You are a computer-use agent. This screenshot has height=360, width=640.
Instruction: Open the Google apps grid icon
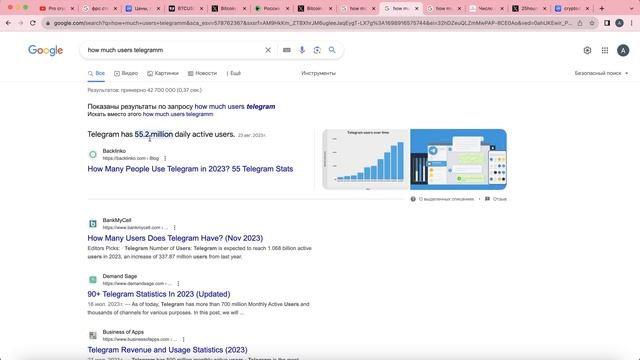pos(604,50)
